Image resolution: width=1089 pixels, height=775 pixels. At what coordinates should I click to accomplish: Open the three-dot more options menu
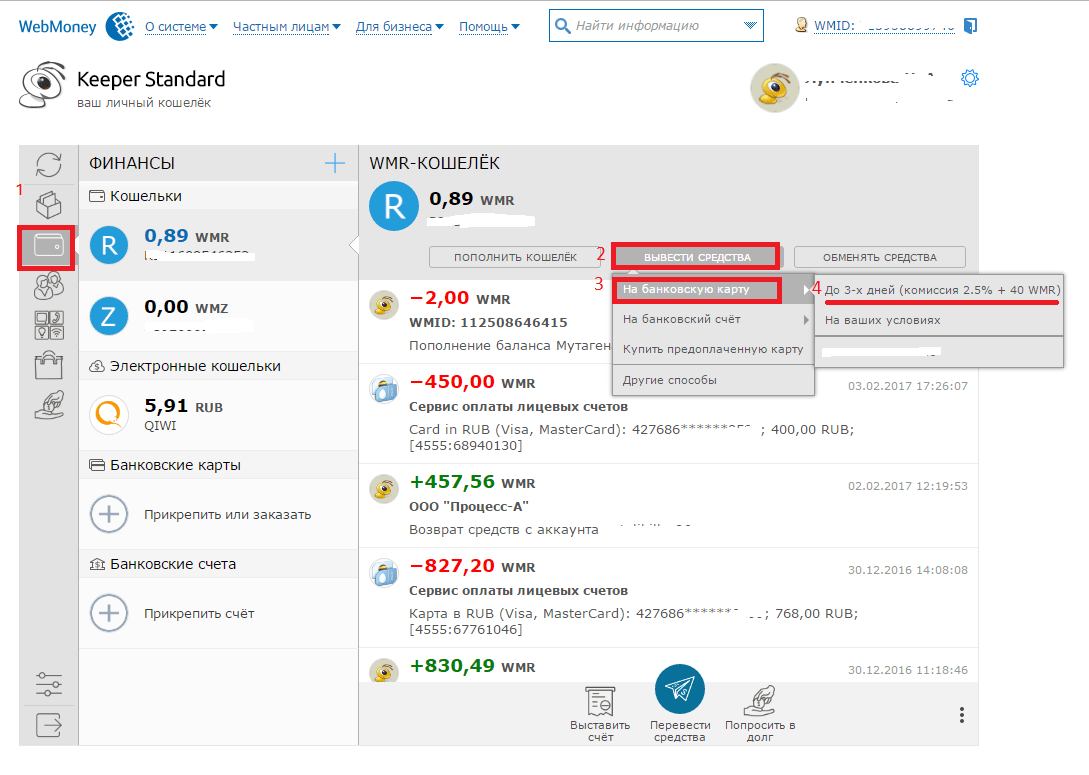tap(961, 715)
